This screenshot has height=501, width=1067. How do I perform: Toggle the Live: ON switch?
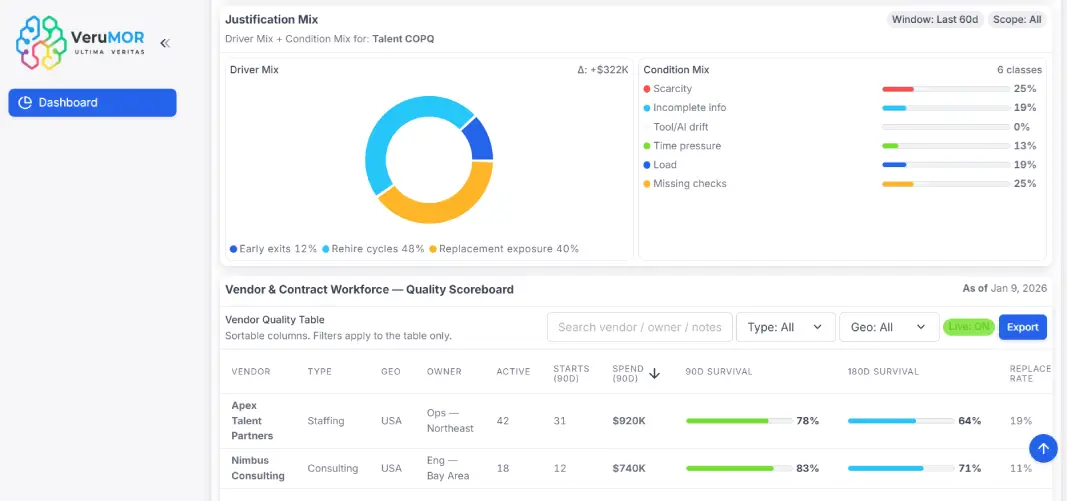coord(968,327)
